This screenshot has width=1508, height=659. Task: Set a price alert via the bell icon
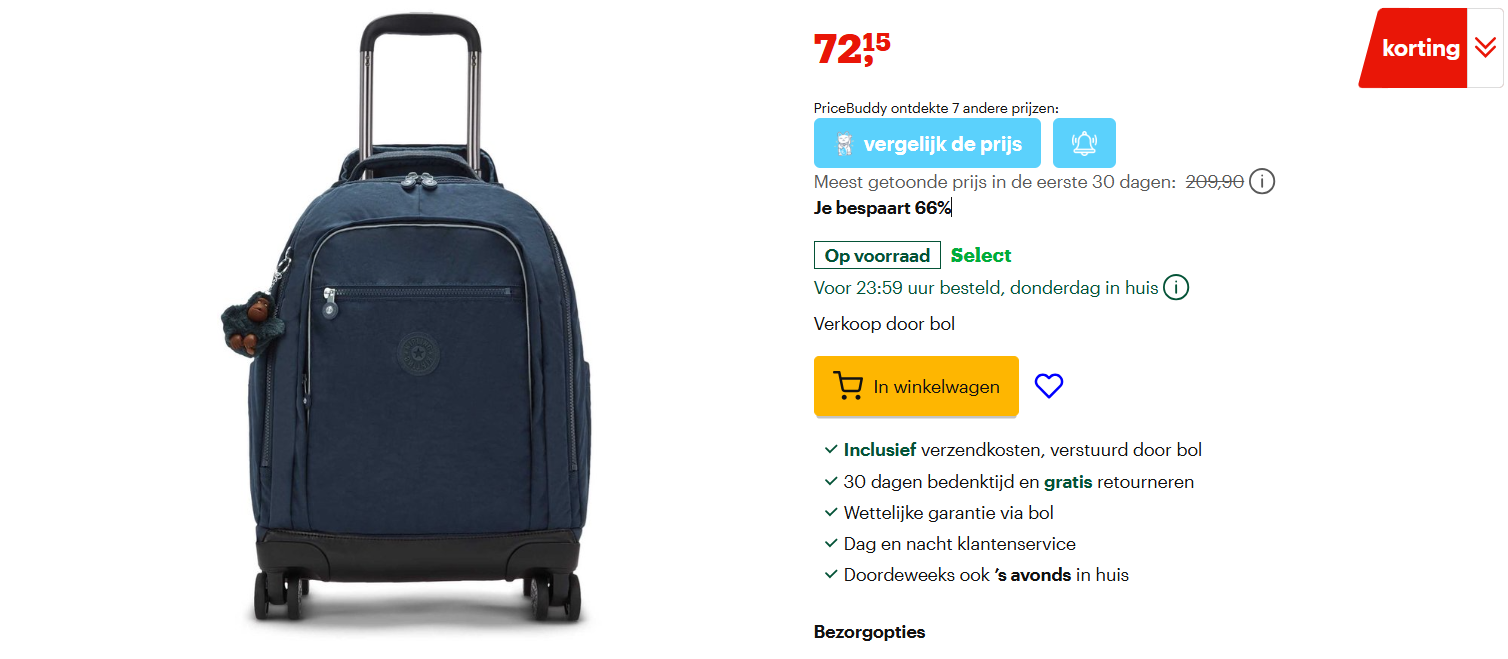pos(1084,142)
